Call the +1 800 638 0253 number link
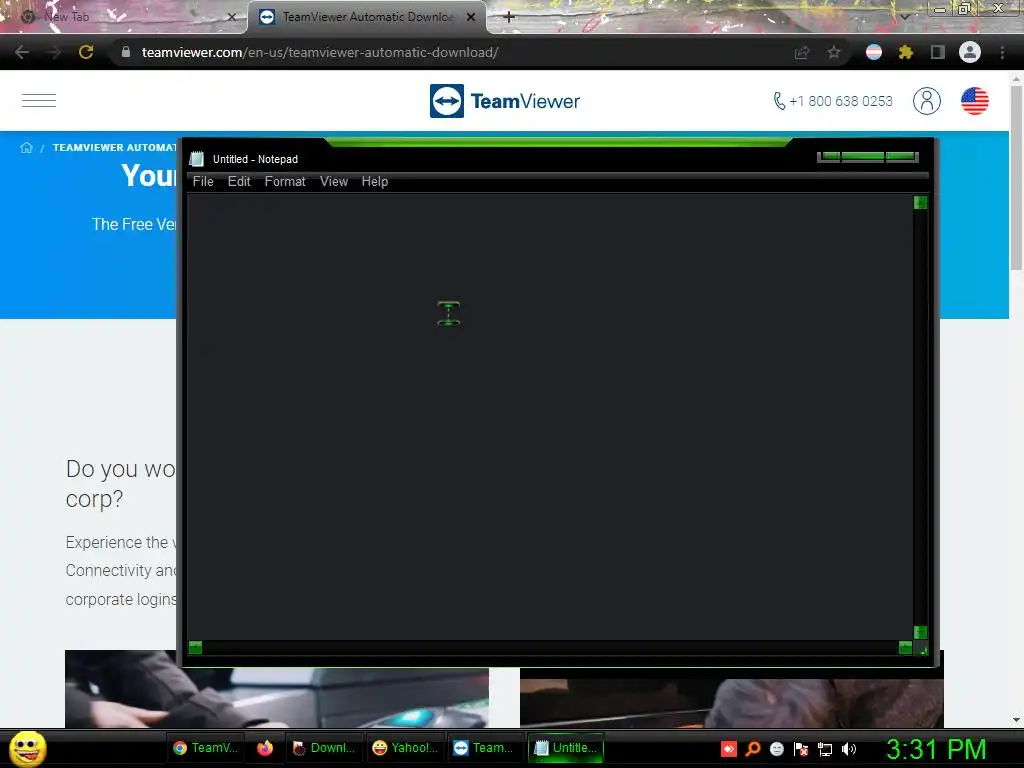The width and height of the screenshot is (1024, 768). tap(833, 101)
